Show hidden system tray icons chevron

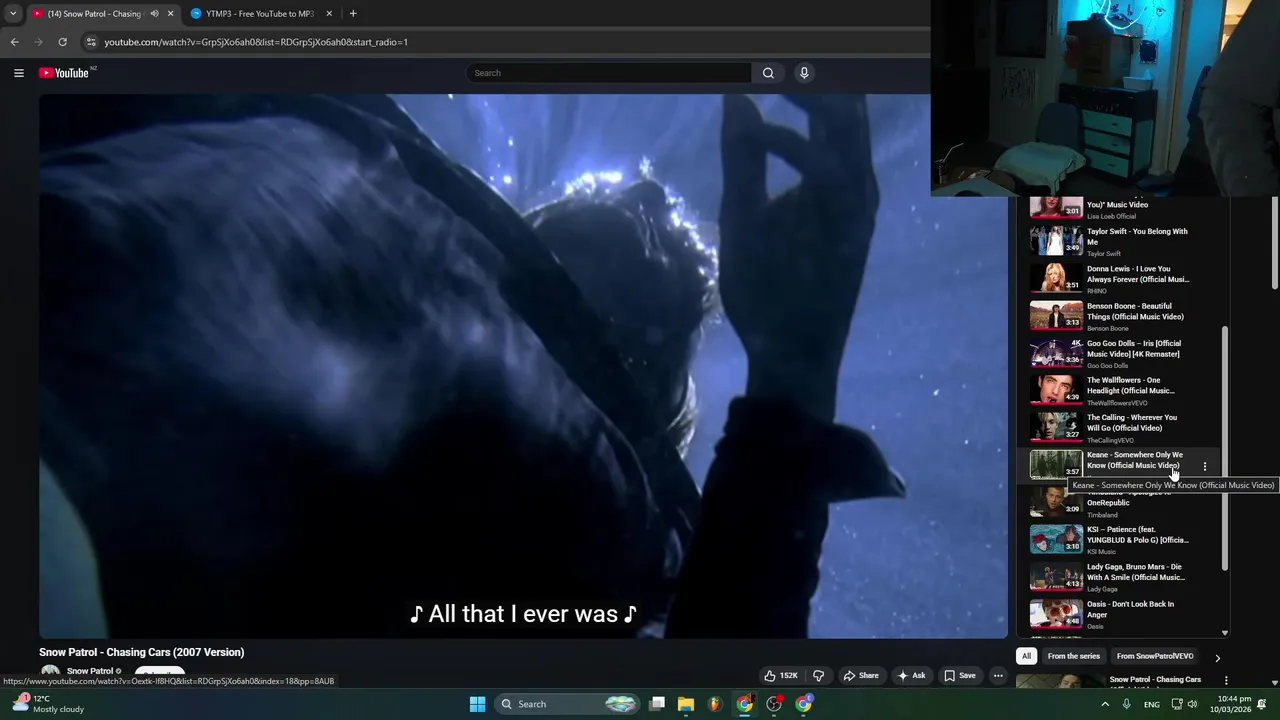click(x=1105, y=704)
